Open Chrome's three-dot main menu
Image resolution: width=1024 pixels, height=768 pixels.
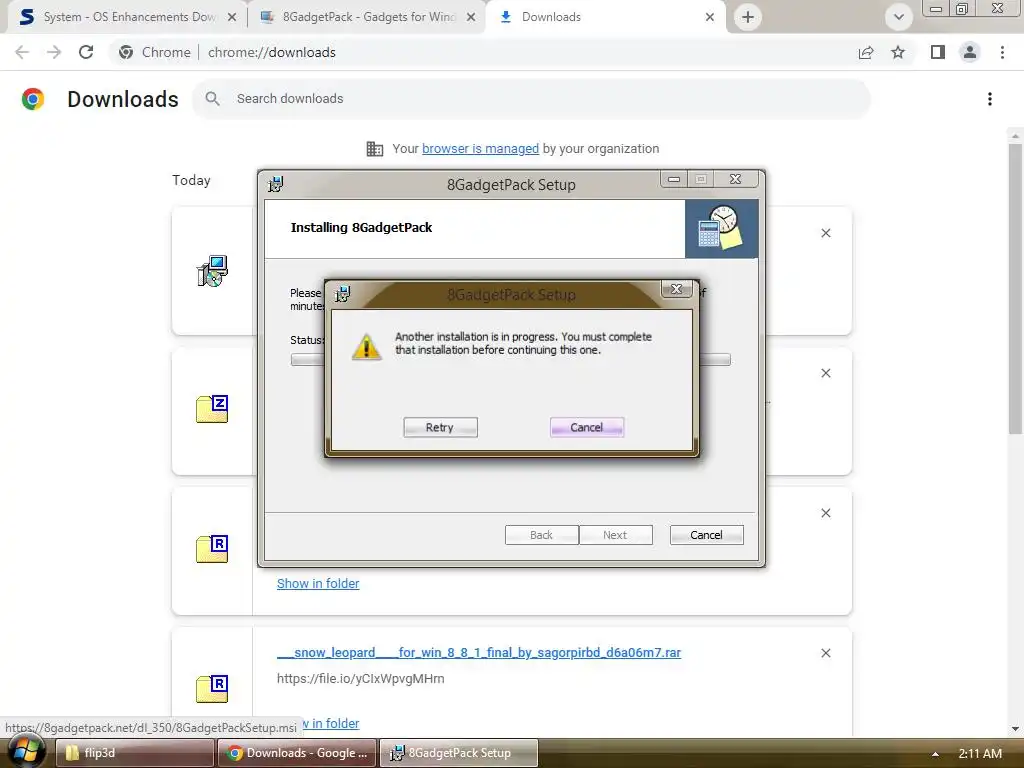(x=1002, y=52)
